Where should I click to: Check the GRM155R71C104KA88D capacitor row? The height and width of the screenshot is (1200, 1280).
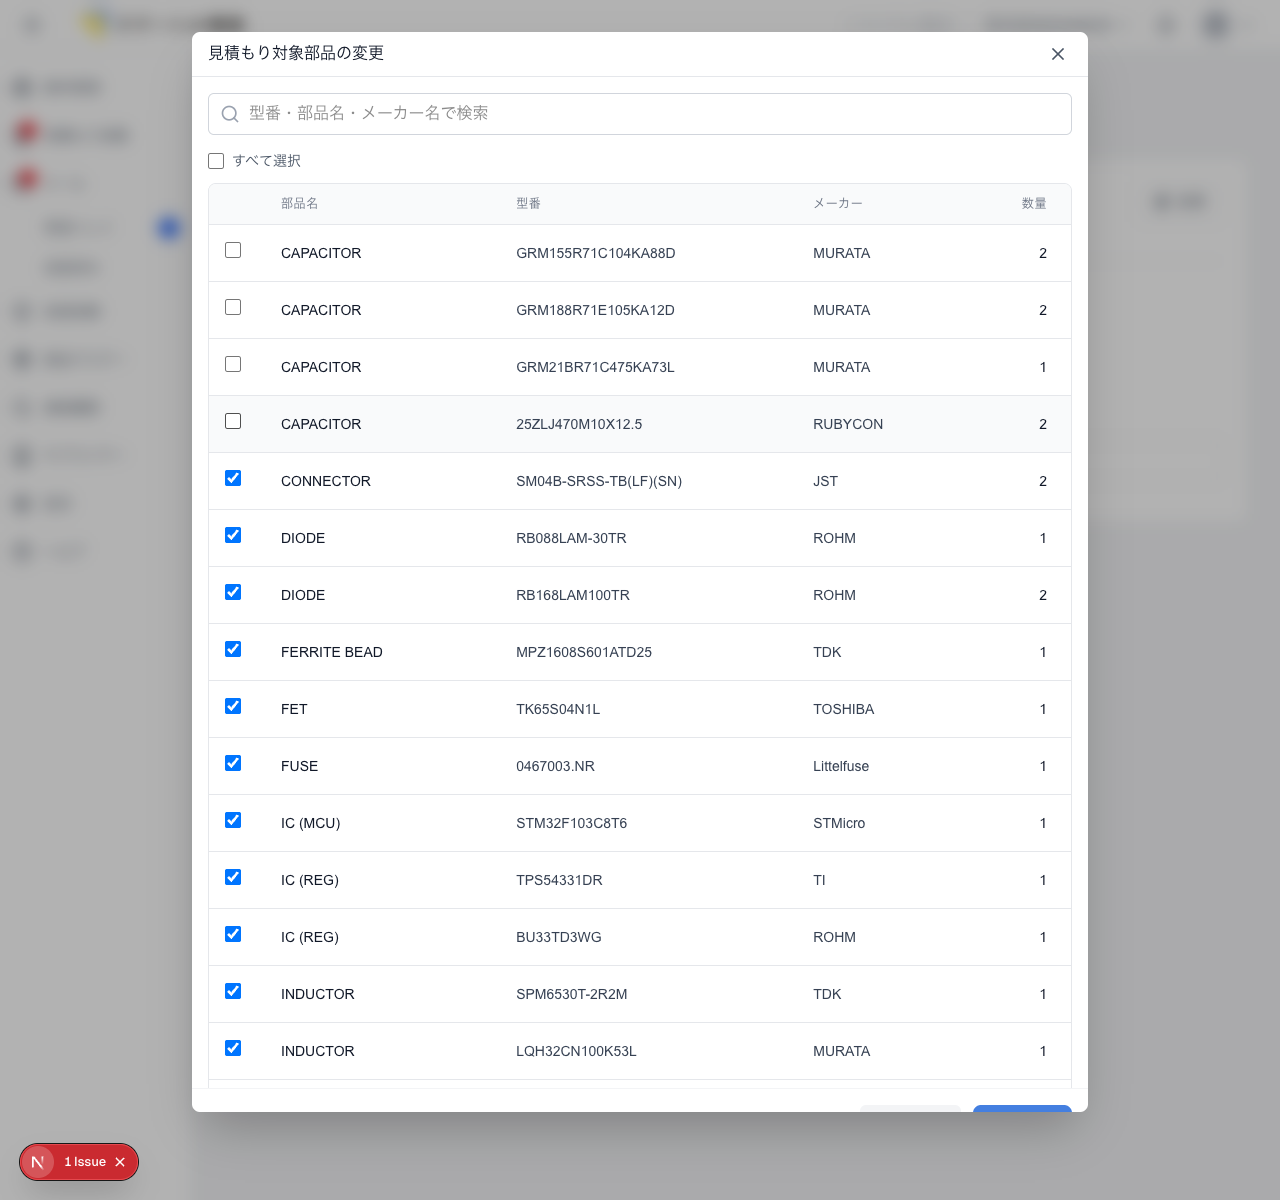tap(233, 250)
